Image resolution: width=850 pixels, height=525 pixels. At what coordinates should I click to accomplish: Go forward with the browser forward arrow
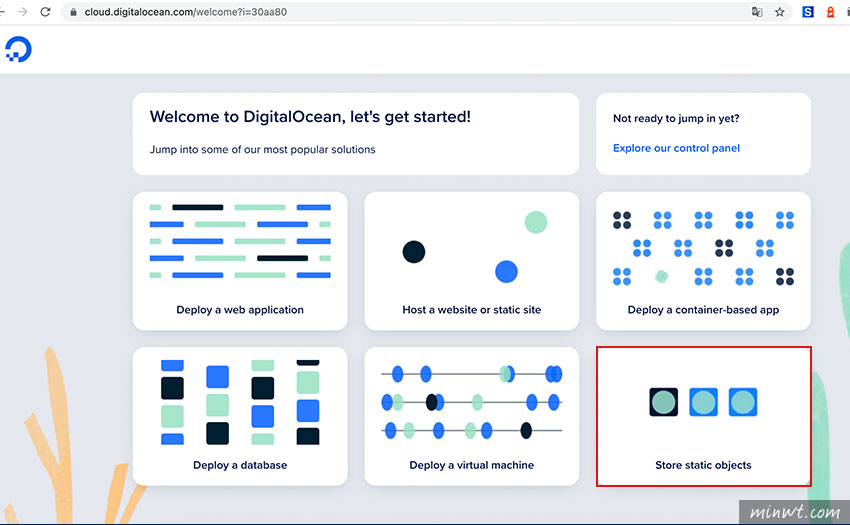pos(23,12)
